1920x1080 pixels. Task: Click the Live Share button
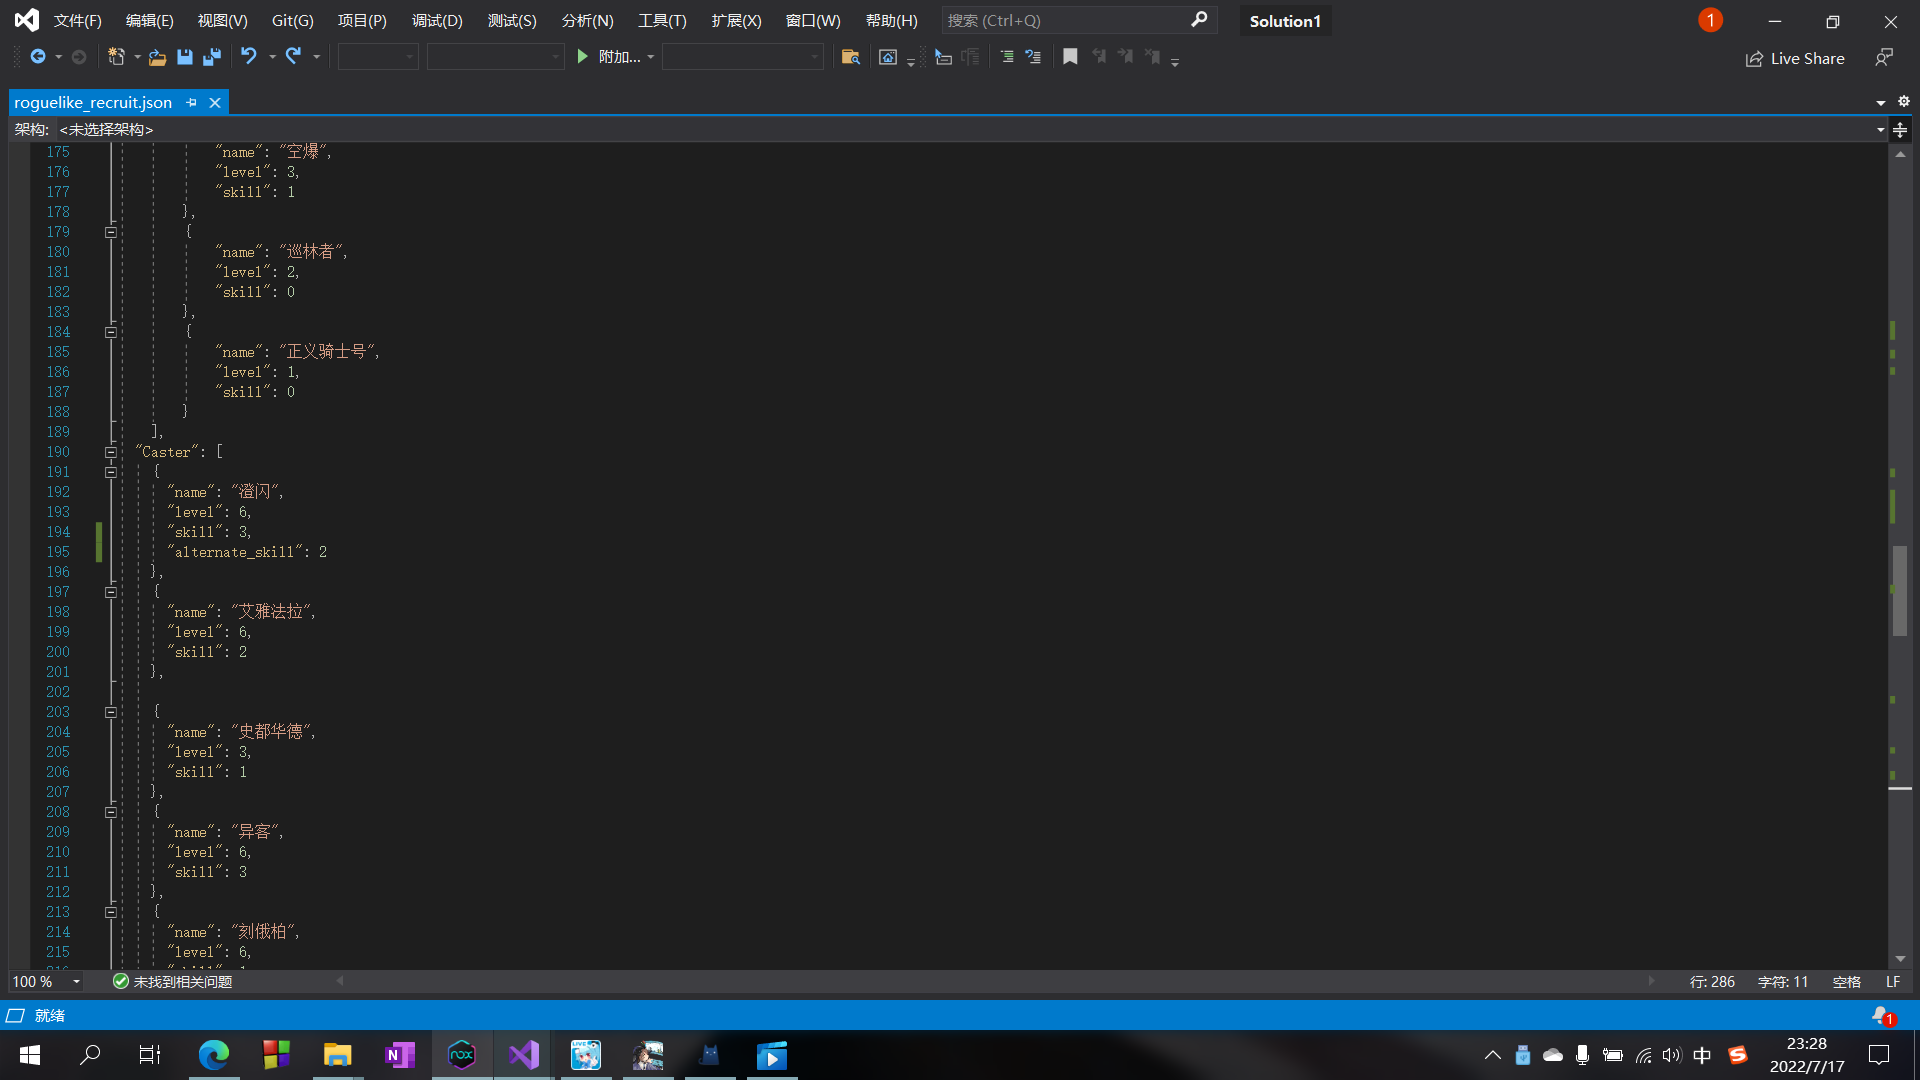point(1796,58)
